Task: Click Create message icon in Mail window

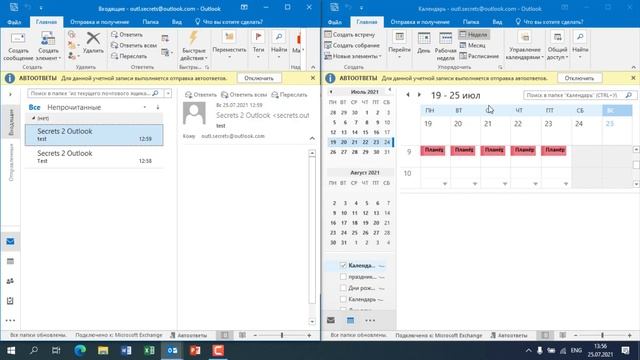Action: [x=18, y=39]
